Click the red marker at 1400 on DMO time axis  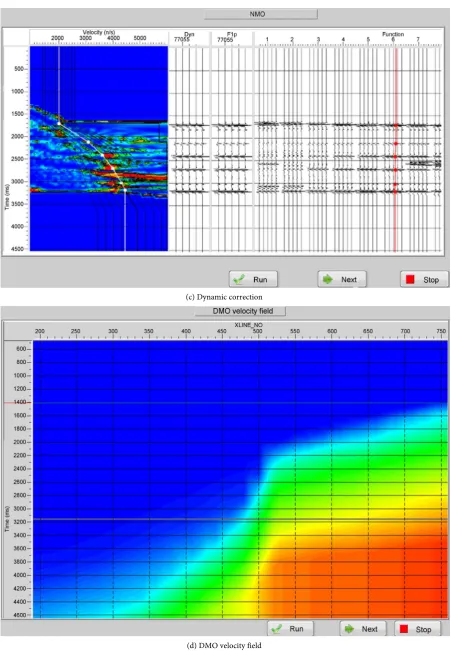coord(17,402)
